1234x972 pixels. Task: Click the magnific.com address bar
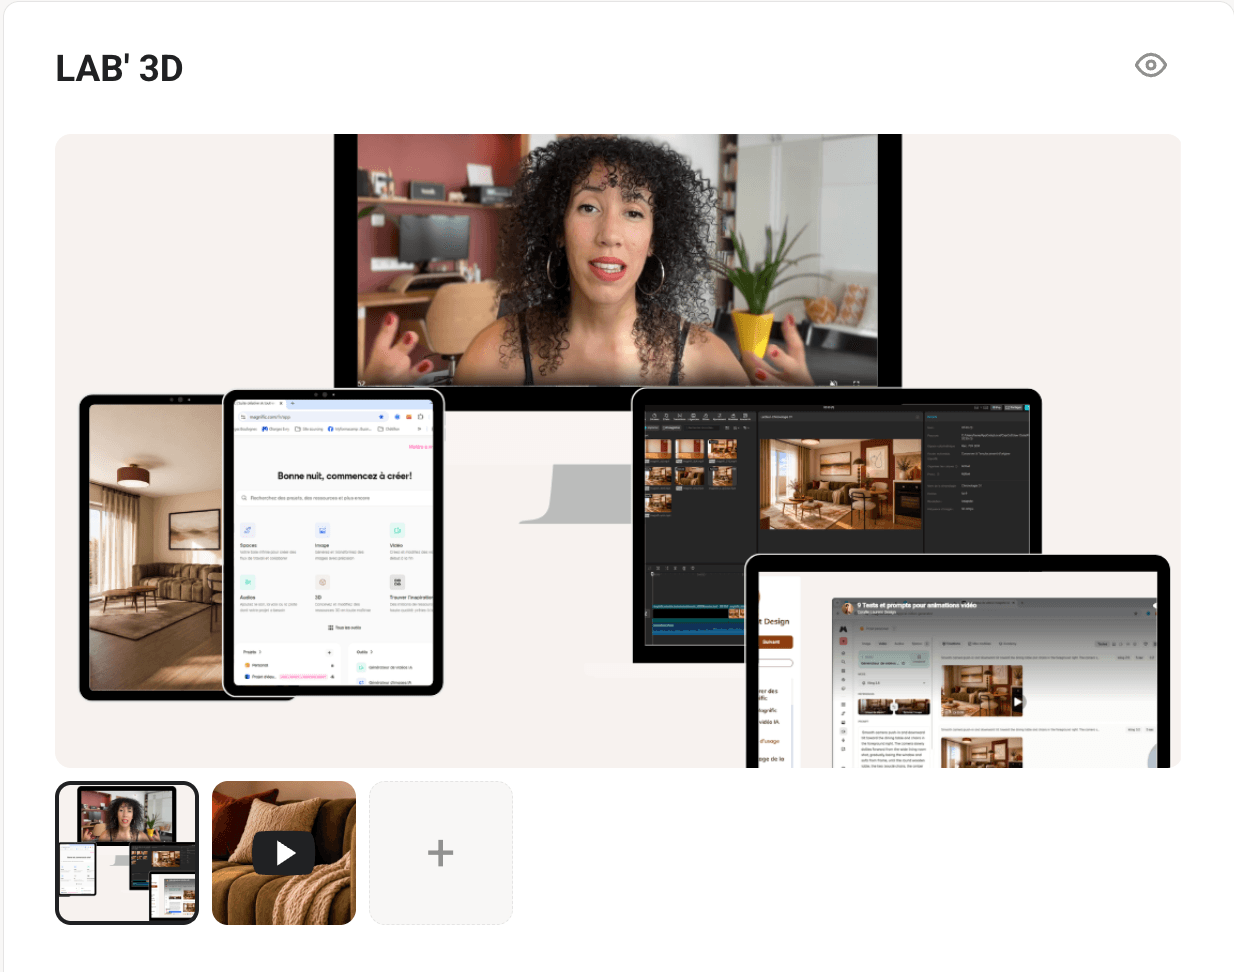point(313,417)
